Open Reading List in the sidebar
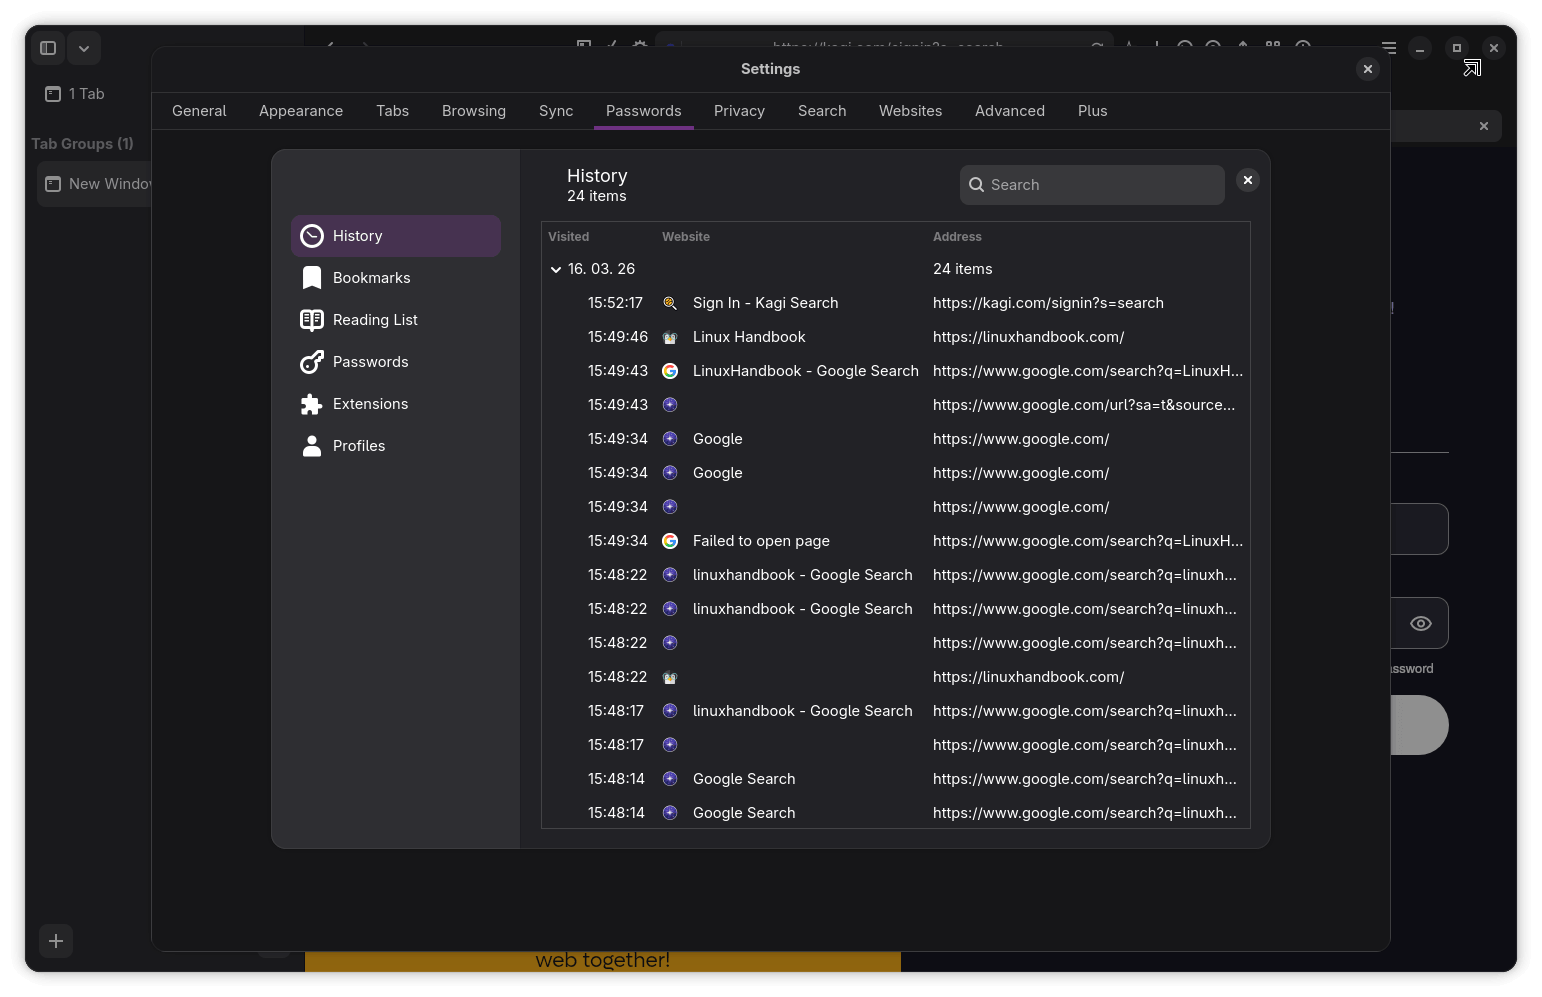This screenshot has width=1542, height=997. (374, 320)
